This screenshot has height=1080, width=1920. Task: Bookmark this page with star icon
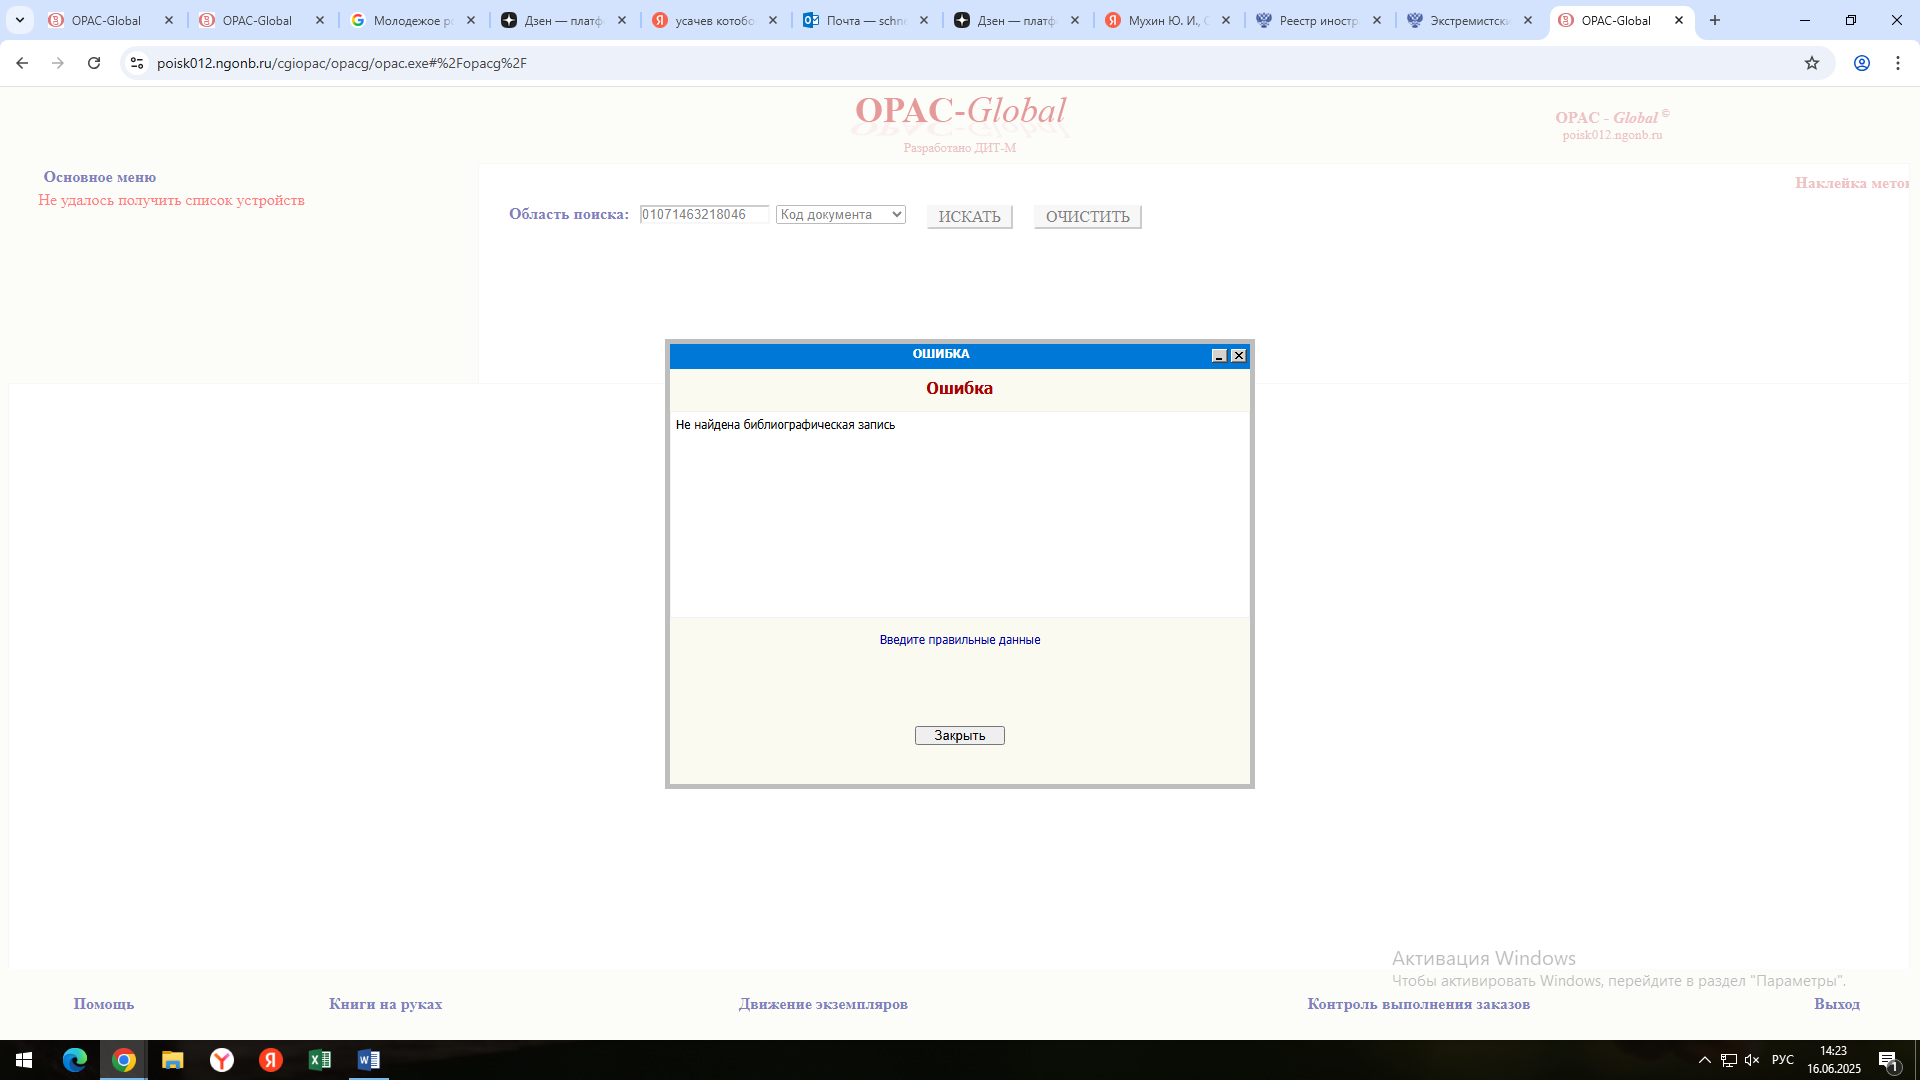tap(1811, 63)
